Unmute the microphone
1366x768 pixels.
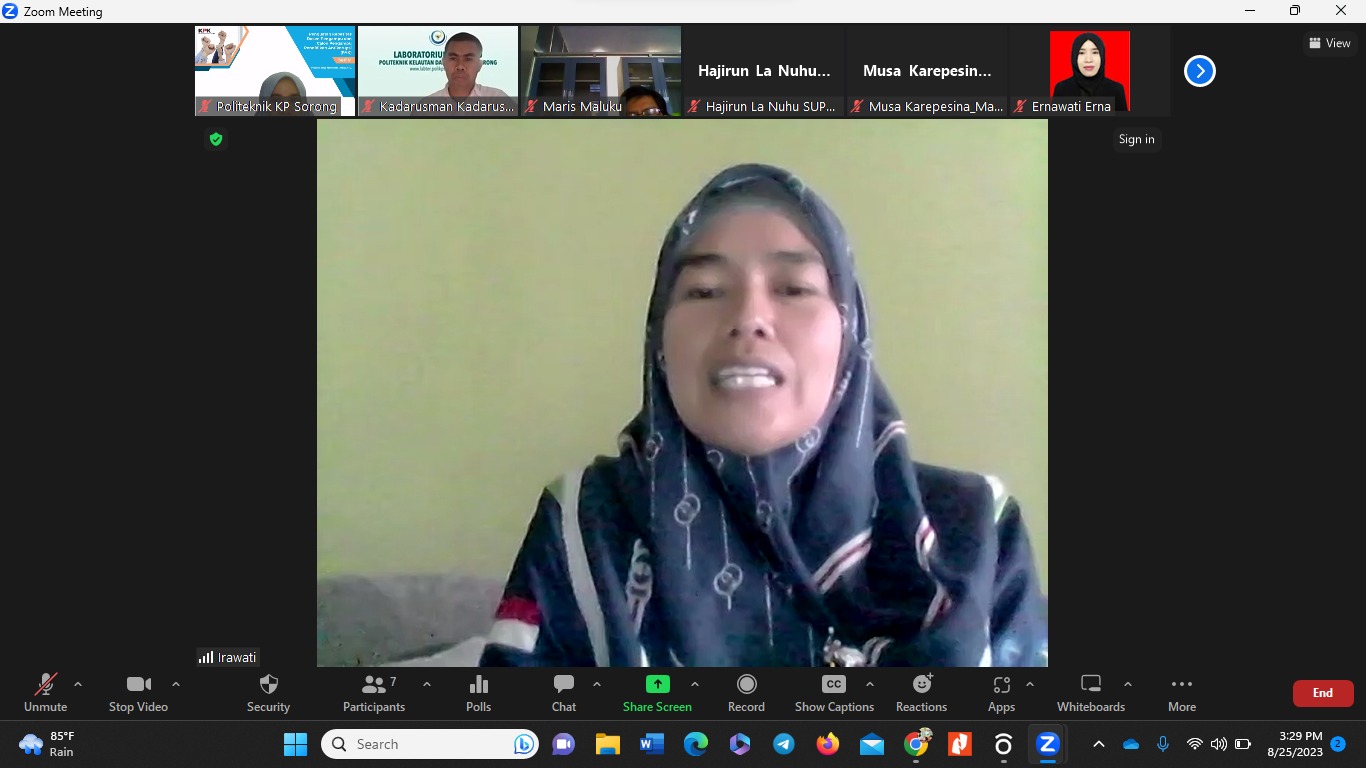pyautogui.click(x=46, y=693)
